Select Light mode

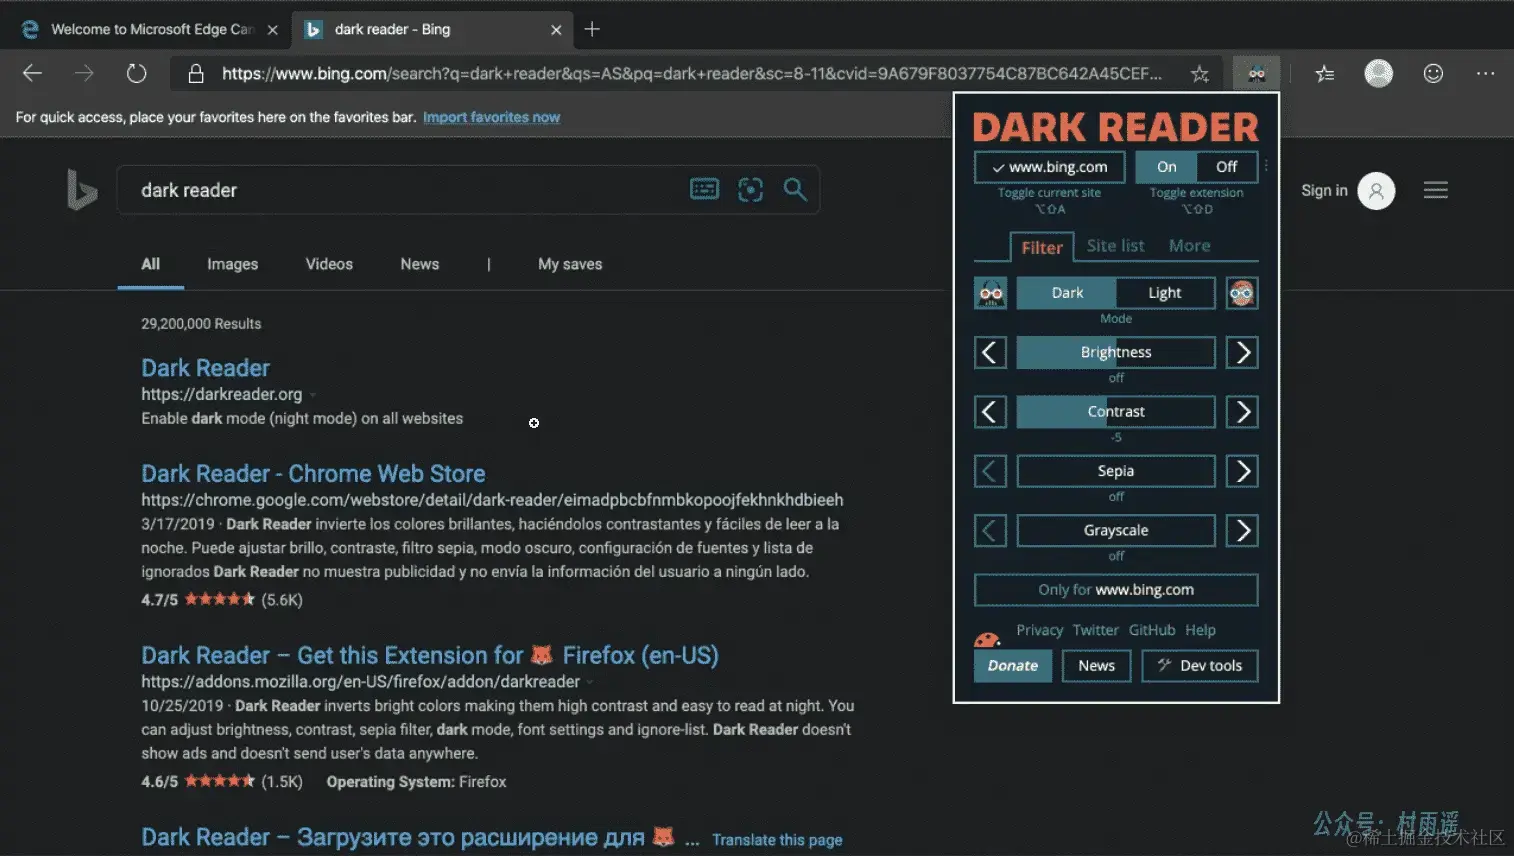click(x=1165, y=293)
